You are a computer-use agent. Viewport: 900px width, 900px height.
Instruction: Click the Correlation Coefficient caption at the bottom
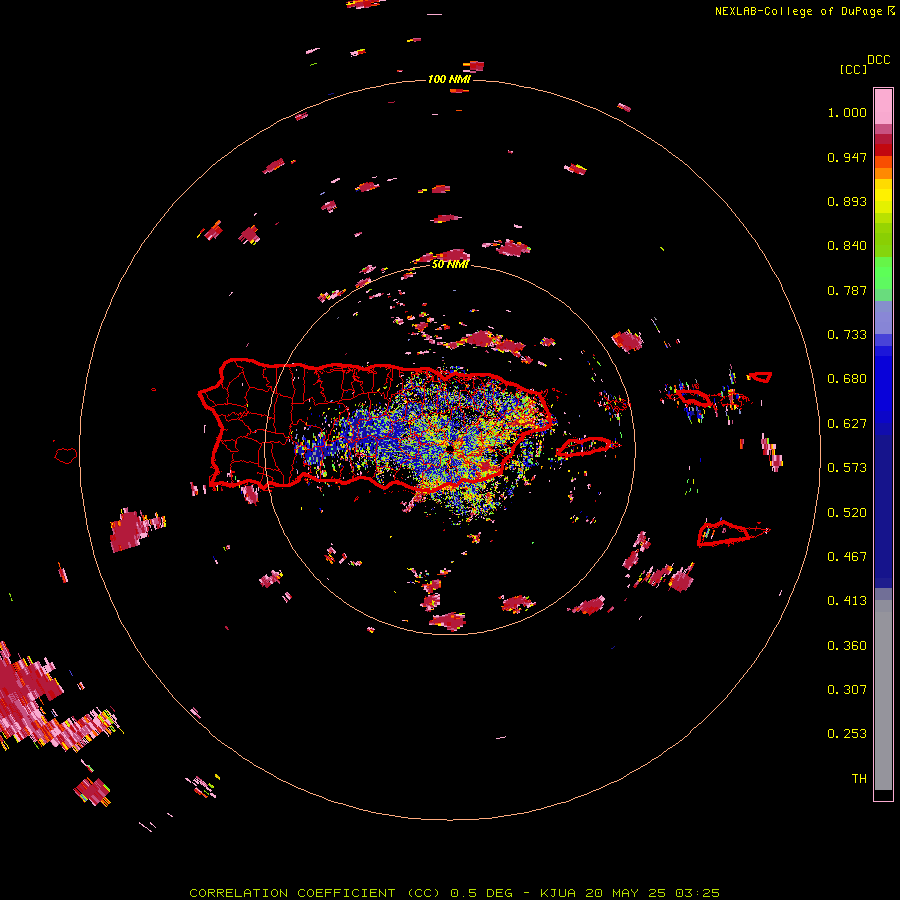click(x=454, y=893)
